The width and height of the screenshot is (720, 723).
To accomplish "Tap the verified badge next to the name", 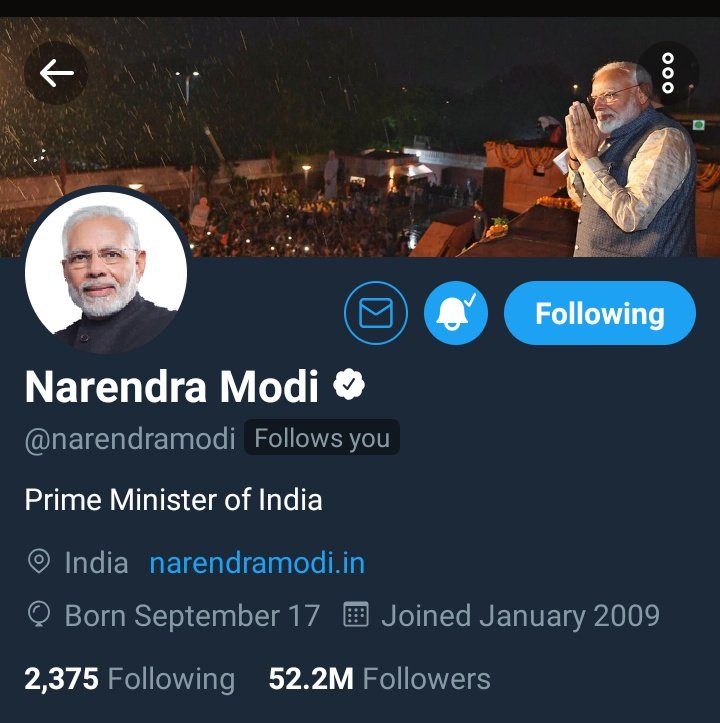I will pos(349,385).
